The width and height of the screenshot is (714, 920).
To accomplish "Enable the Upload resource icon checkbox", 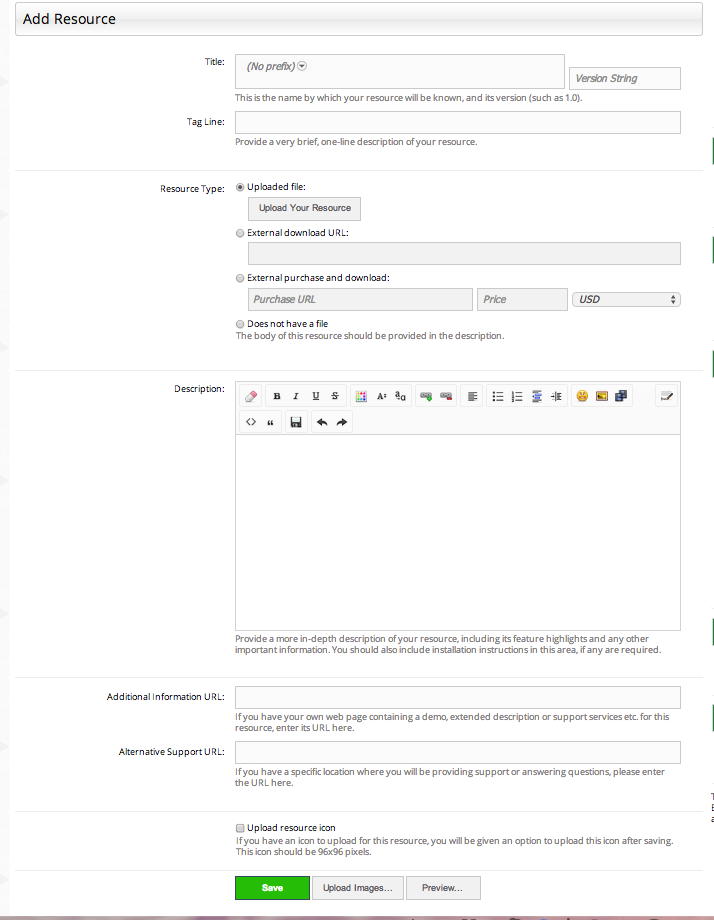I will pos(240,828).
